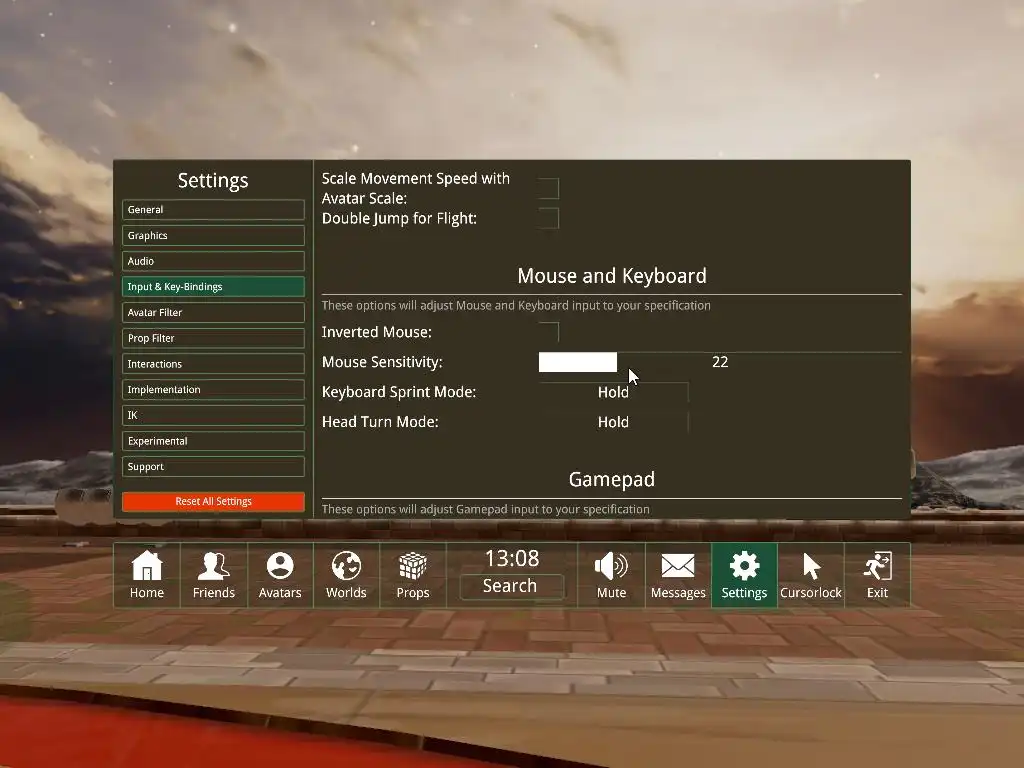Switch to Interactions settings

[213, 364]
